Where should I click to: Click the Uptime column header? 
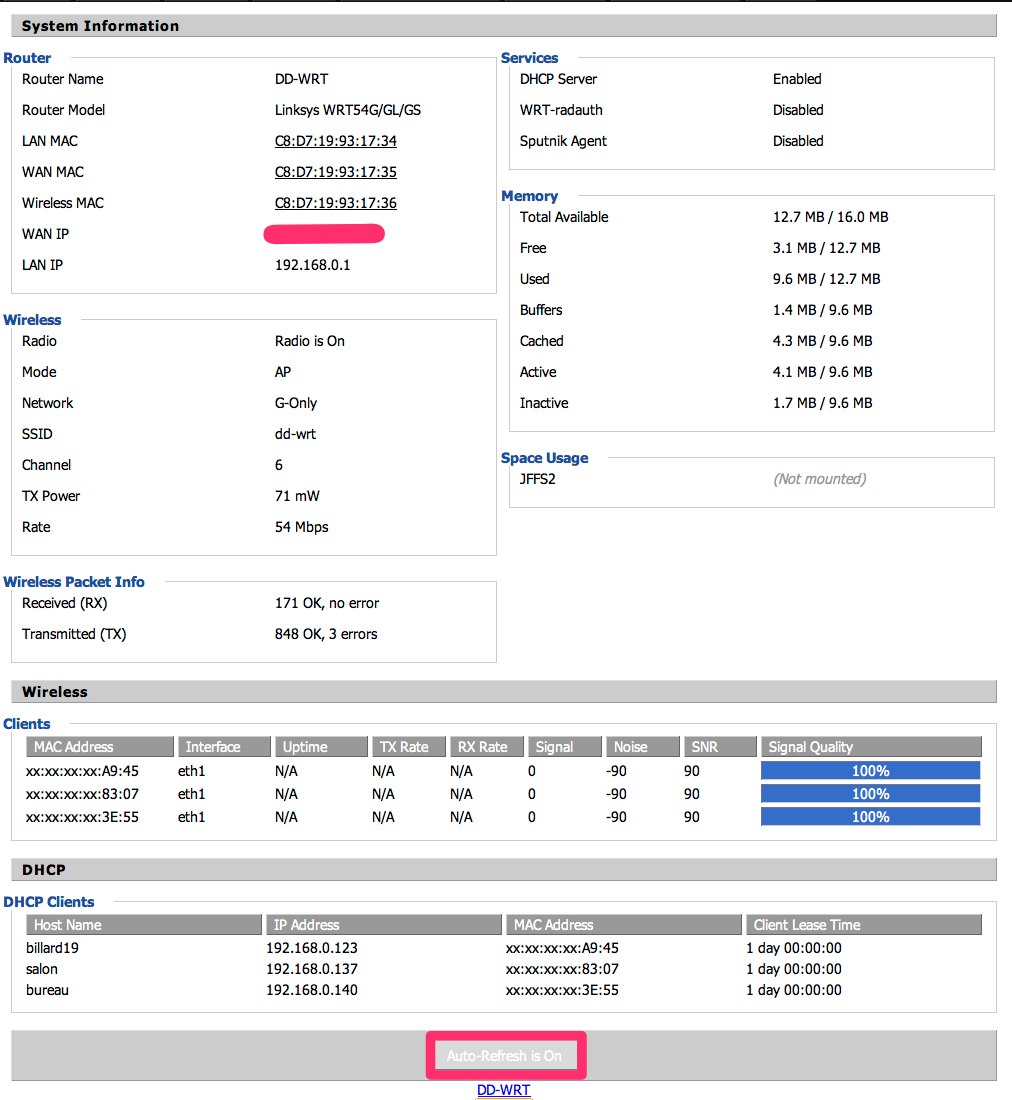(x=321, y=746)
